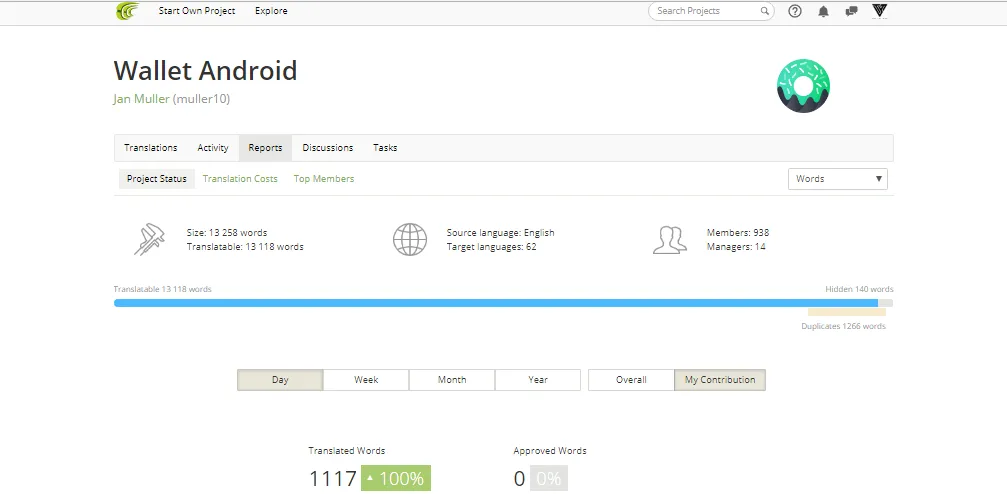This screenshot has height=494, width=1007.
Task: Click 'Members: 938' text
Action: pyautogui.click(x=738, y=233)
